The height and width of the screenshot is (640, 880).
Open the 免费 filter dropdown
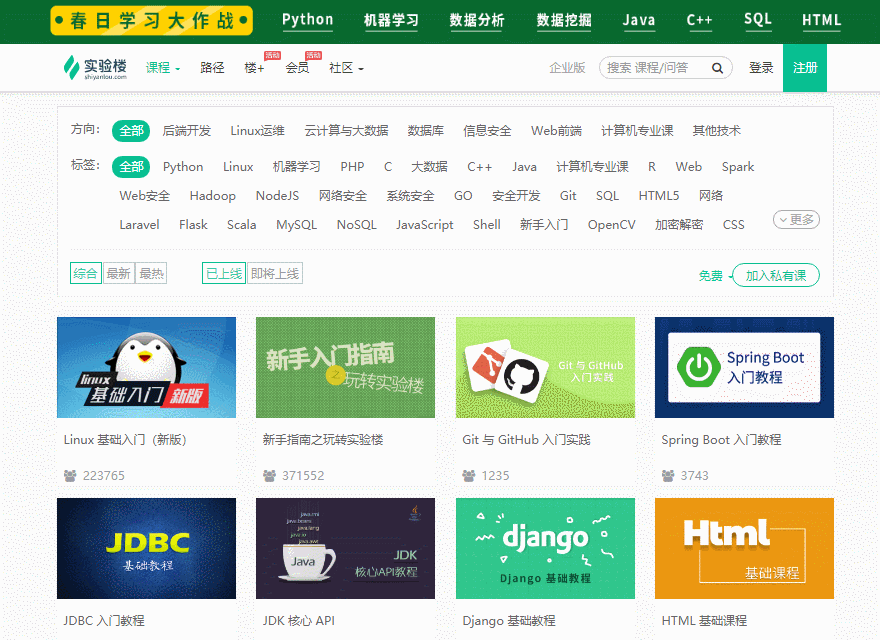(x=714, y=276)
